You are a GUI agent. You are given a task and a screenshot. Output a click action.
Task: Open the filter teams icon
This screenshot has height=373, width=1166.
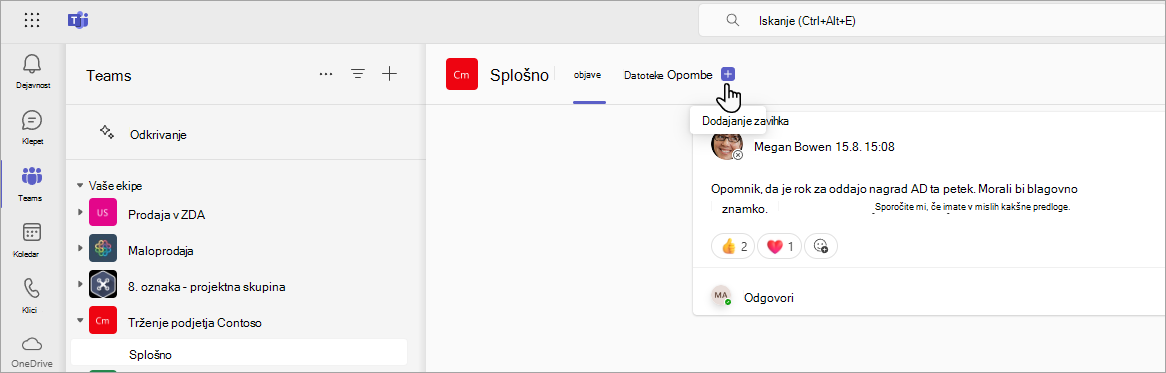click(358, 74)
